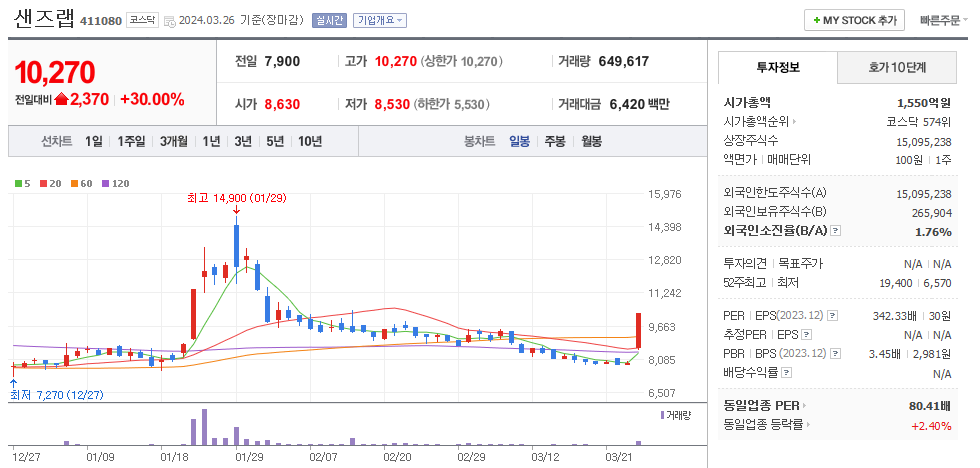Click the 시가 8,630 value
Image resolution: width=980 pixels, height=468 pixels.
click(x=282, y=104)
